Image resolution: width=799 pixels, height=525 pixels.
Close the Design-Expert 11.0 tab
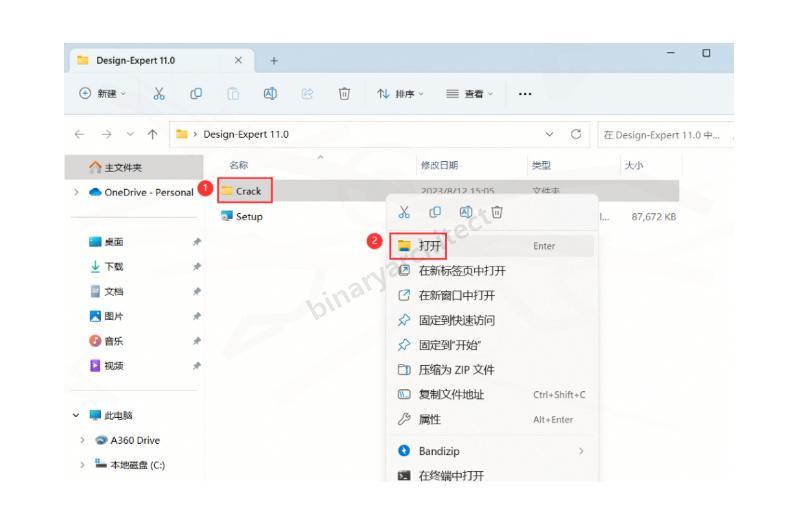[x=238, y=60]
